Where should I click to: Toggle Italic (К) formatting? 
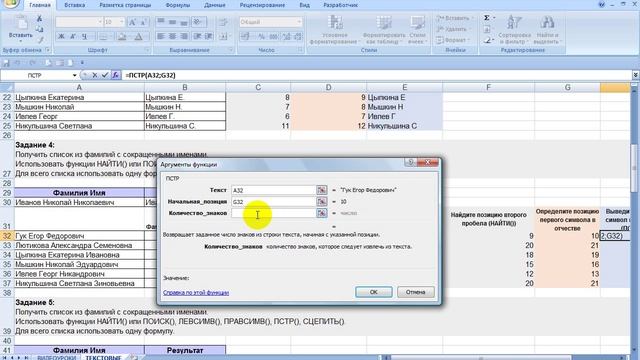73,37
